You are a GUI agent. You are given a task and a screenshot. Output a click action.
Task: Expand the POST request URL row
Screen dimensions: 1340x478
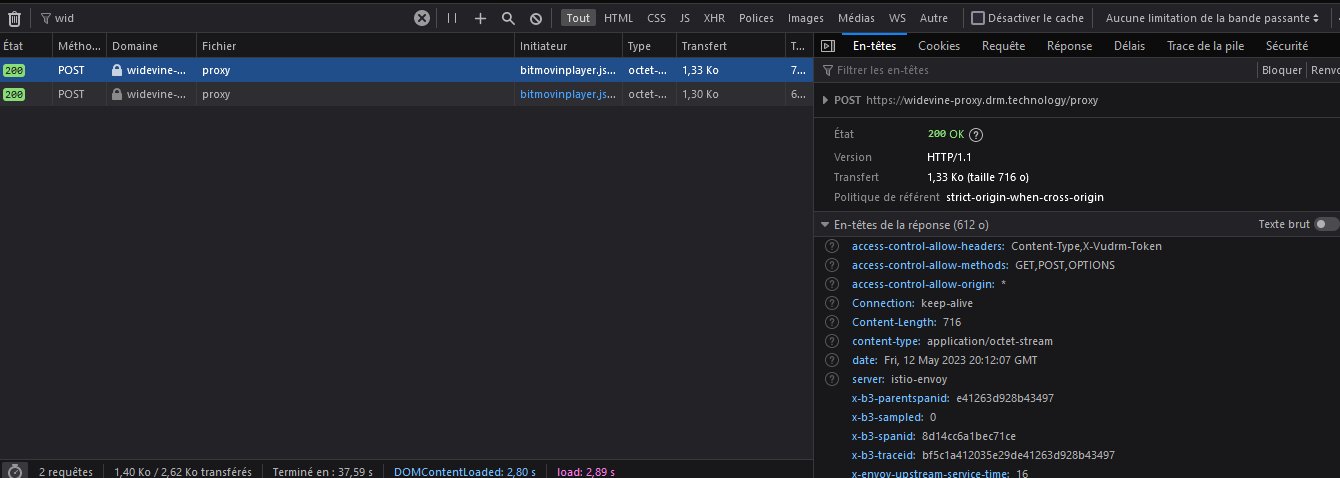825,100
